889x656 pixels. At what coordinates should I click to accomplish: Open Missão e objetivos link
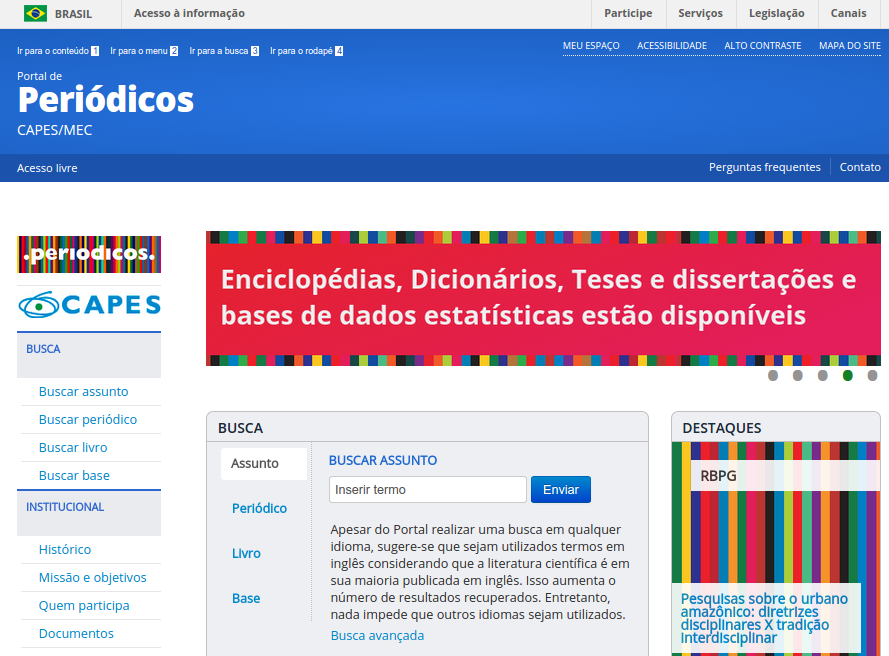(x=92, y=578)
